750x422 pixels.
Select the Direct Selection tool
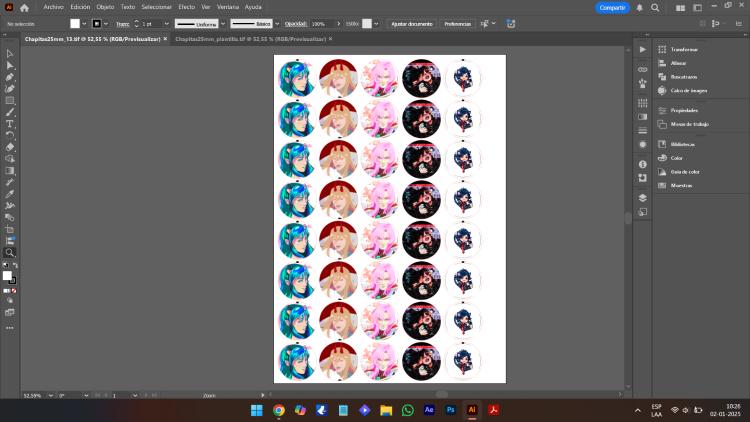point(10,65)
